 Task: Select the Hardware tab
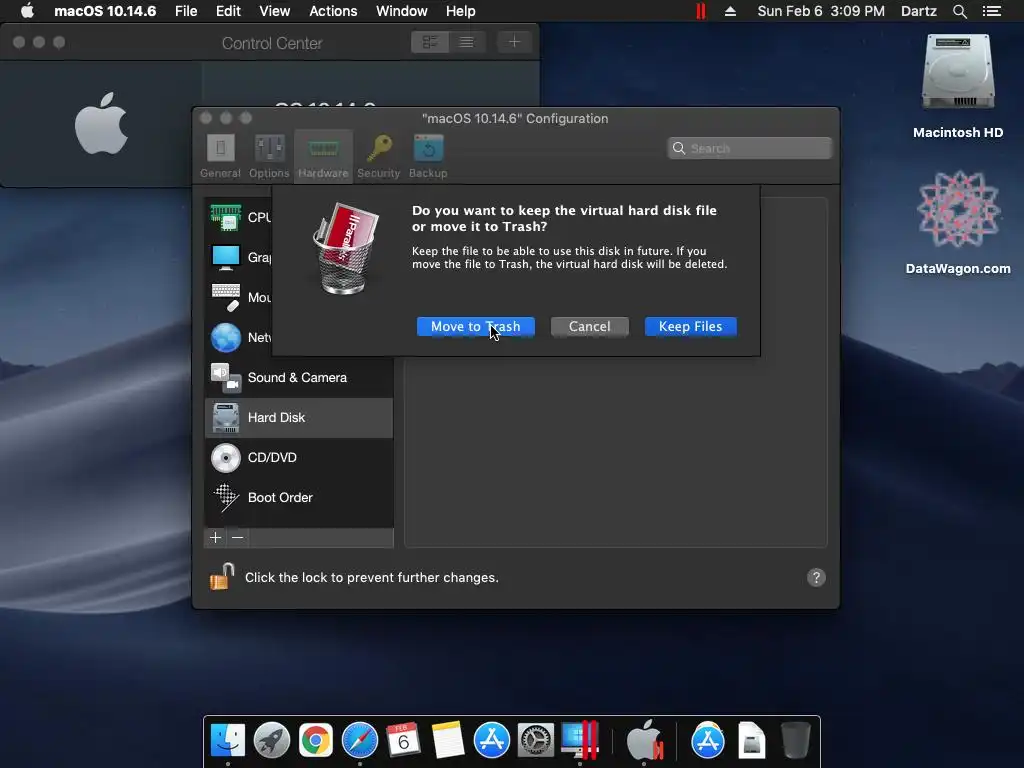coord(323,157)
